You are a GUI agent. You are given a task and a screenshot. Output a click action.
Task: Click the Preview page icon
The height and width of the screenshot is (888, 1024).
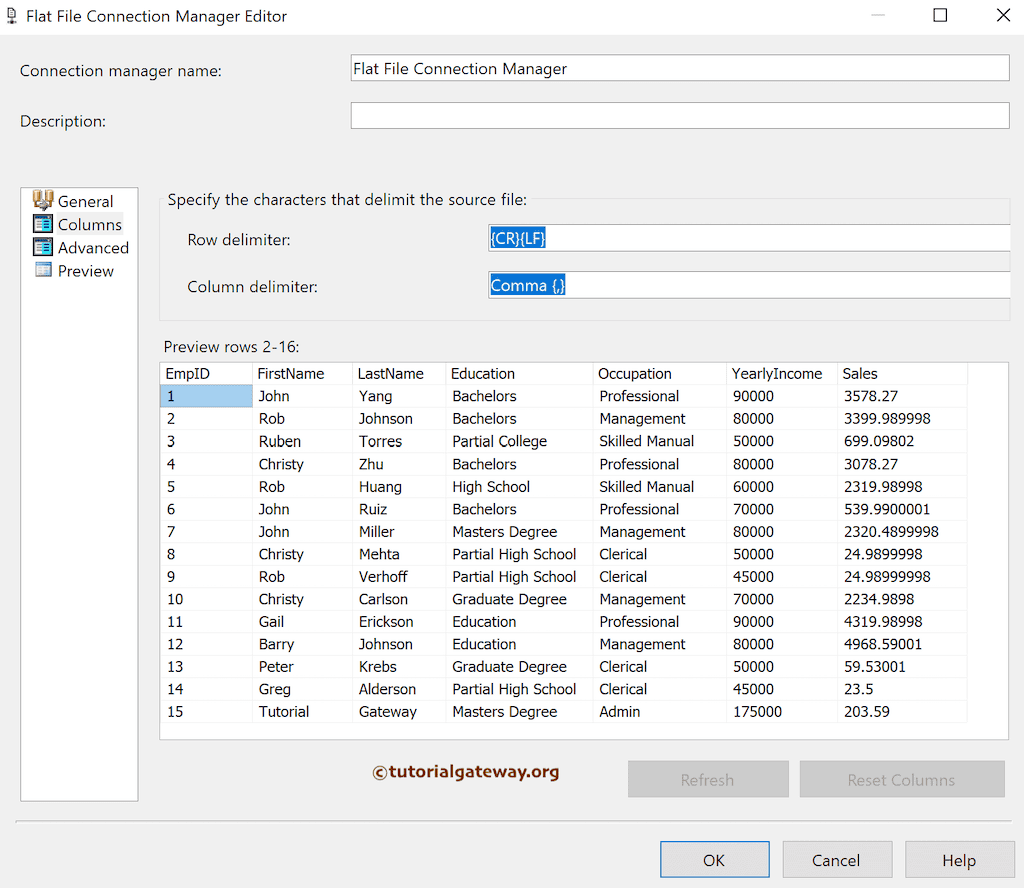(44, 270)
